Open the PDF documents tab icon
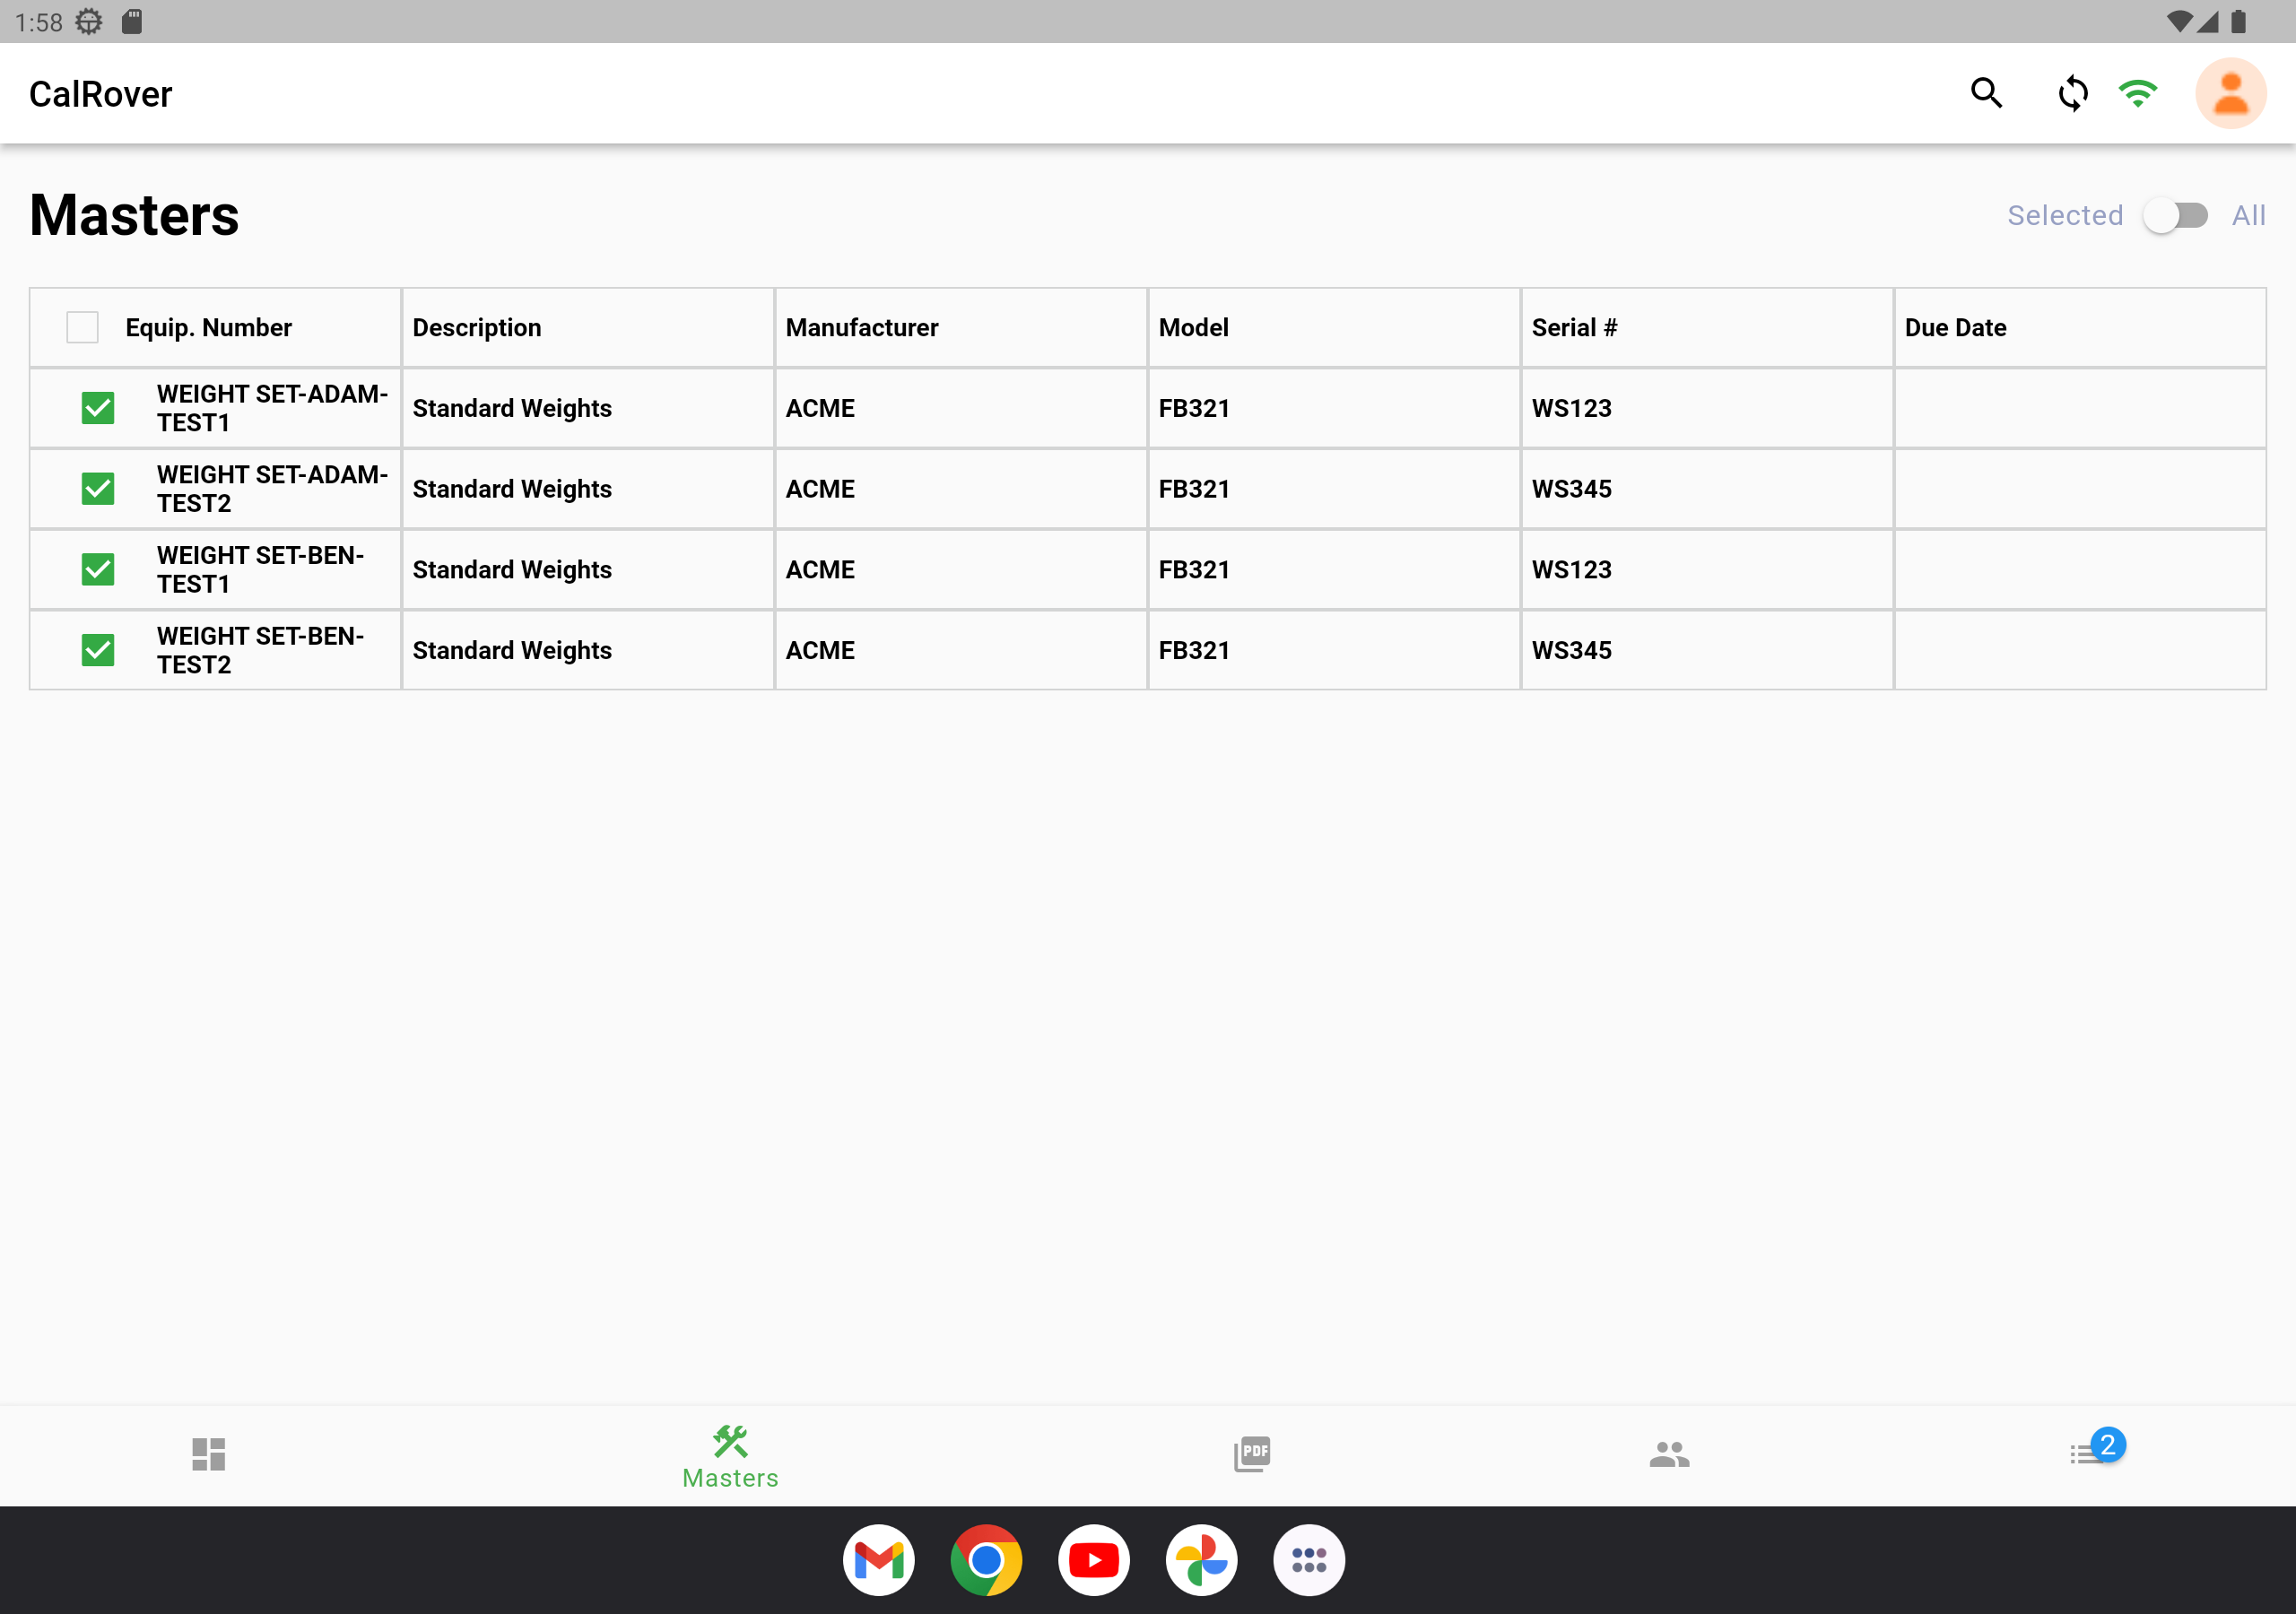This screenshot has height=1614, width=2296. coord(1251,1454)
